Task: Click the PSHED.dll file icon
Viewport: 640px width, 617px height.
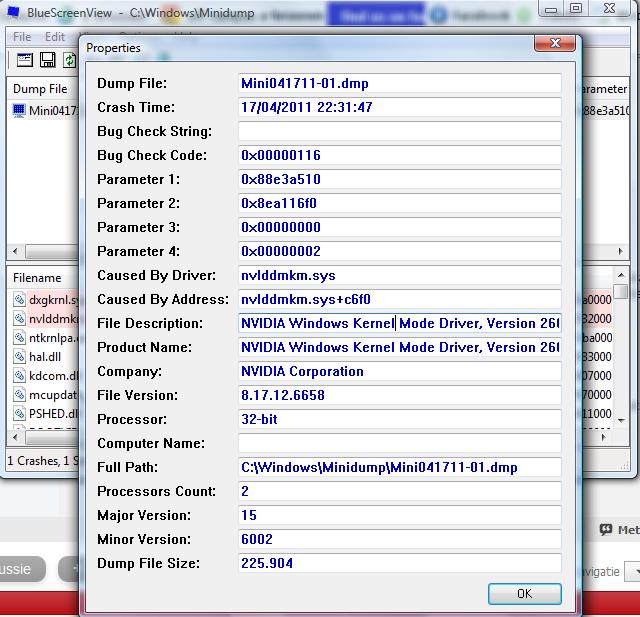Action: point(19,414)
